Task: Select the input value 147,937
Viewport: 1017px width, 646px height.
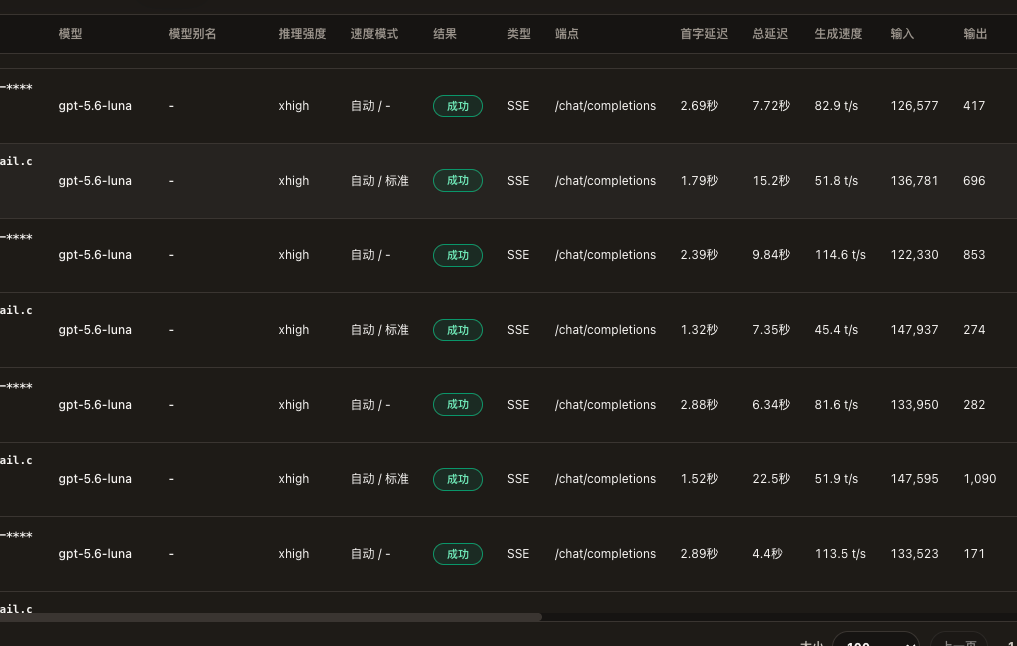Action: (x=914, y=330)
